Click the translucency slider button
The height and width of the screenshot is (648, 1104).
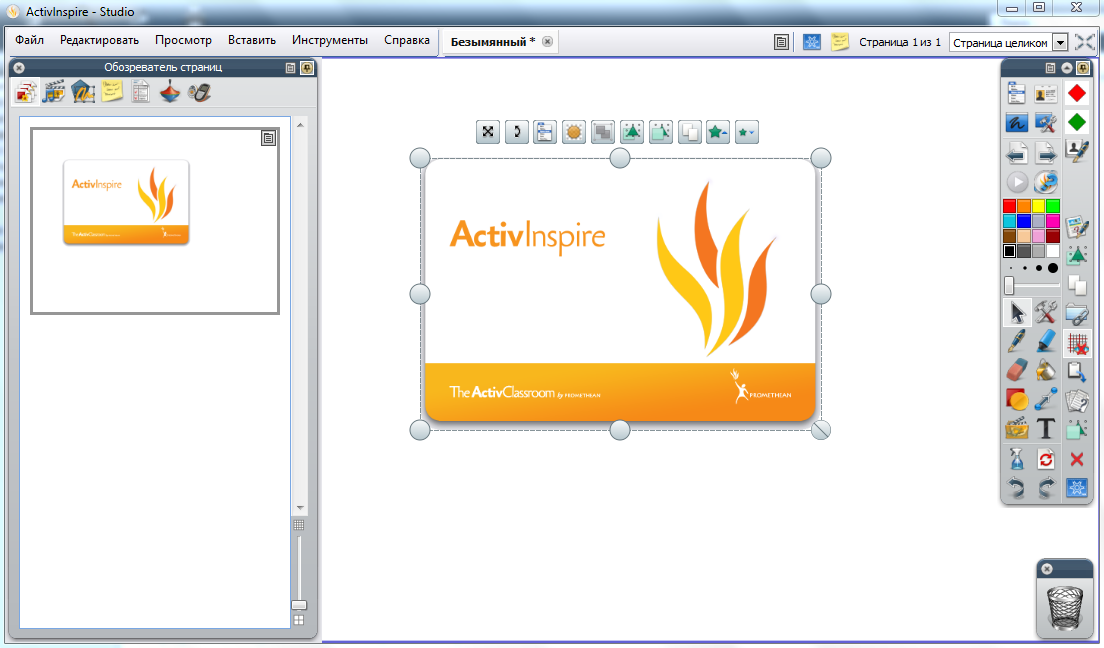[x=574, y=132]
